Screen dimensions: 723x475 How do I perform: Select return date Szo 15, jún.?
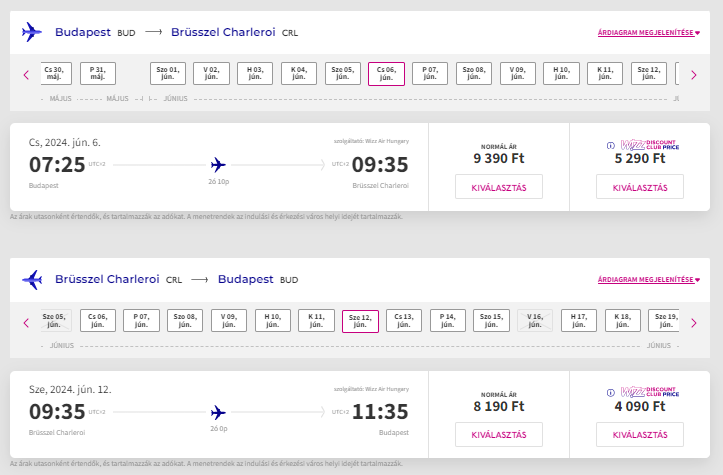coord(491,321)
